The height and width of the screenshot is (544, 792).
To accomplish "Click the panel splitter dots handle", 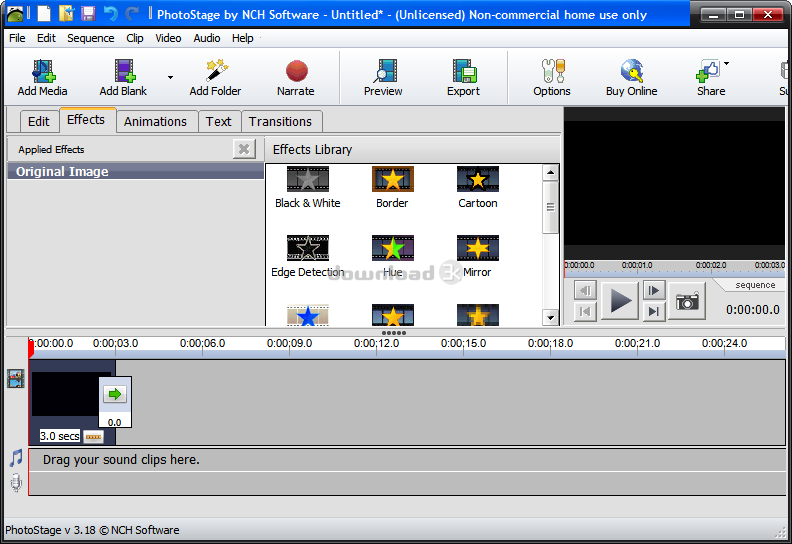I will pos(394,333).
